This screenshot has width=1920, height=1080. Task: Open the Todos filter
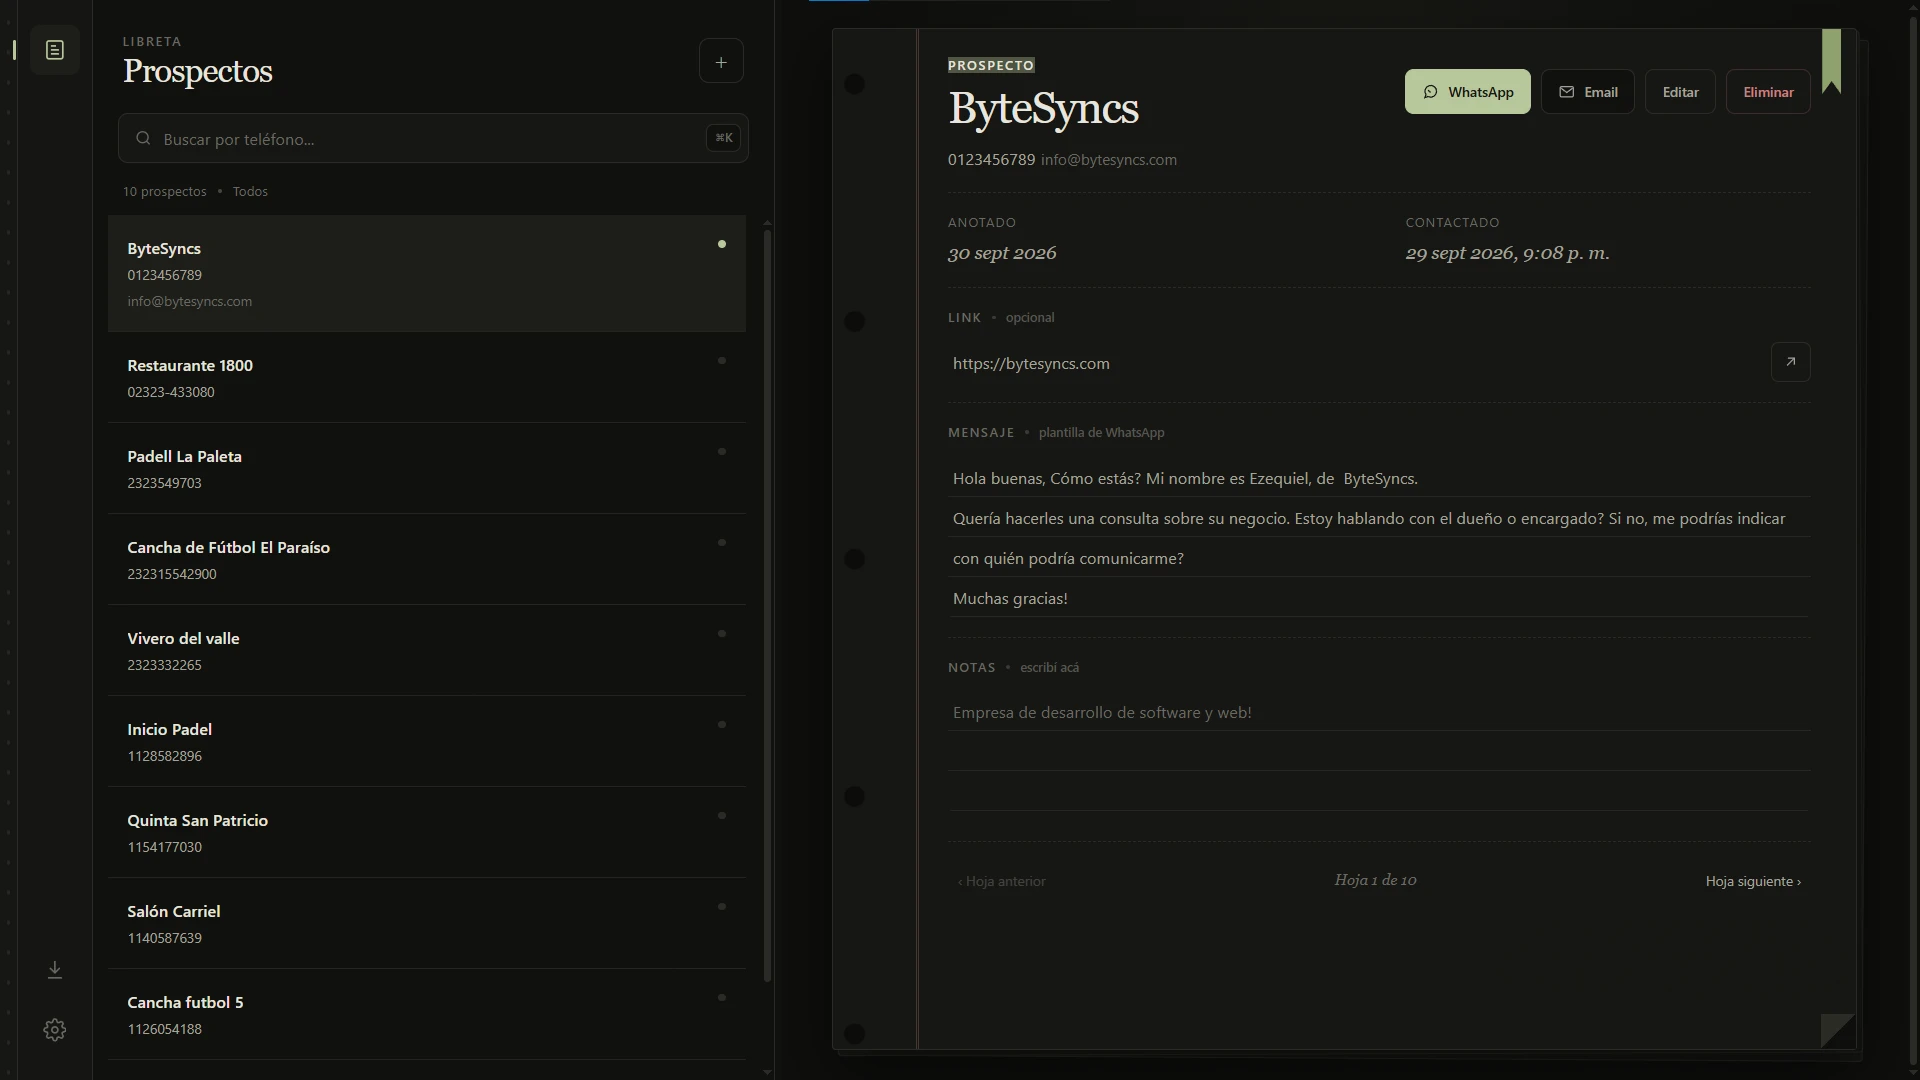click(x=250, y=191)
